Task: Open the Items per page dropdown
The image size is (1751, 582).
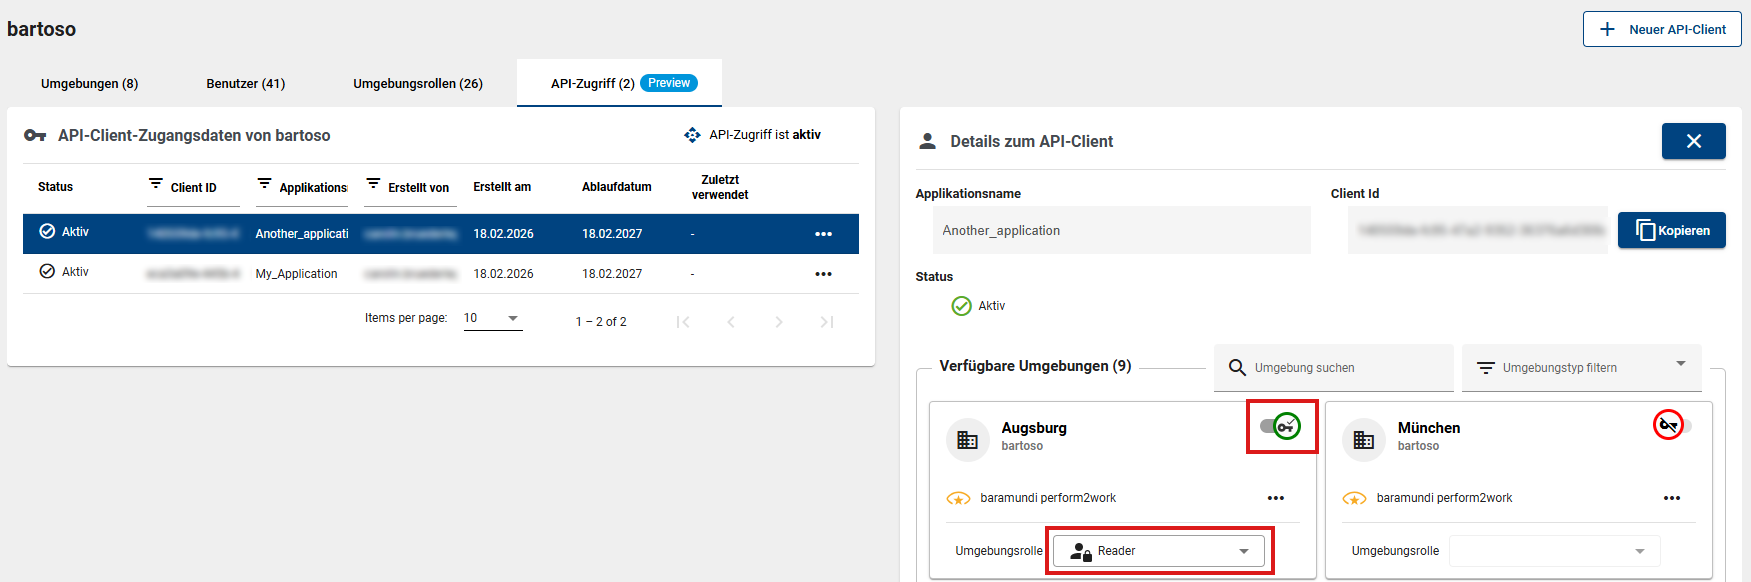Action: coord(492,319)
